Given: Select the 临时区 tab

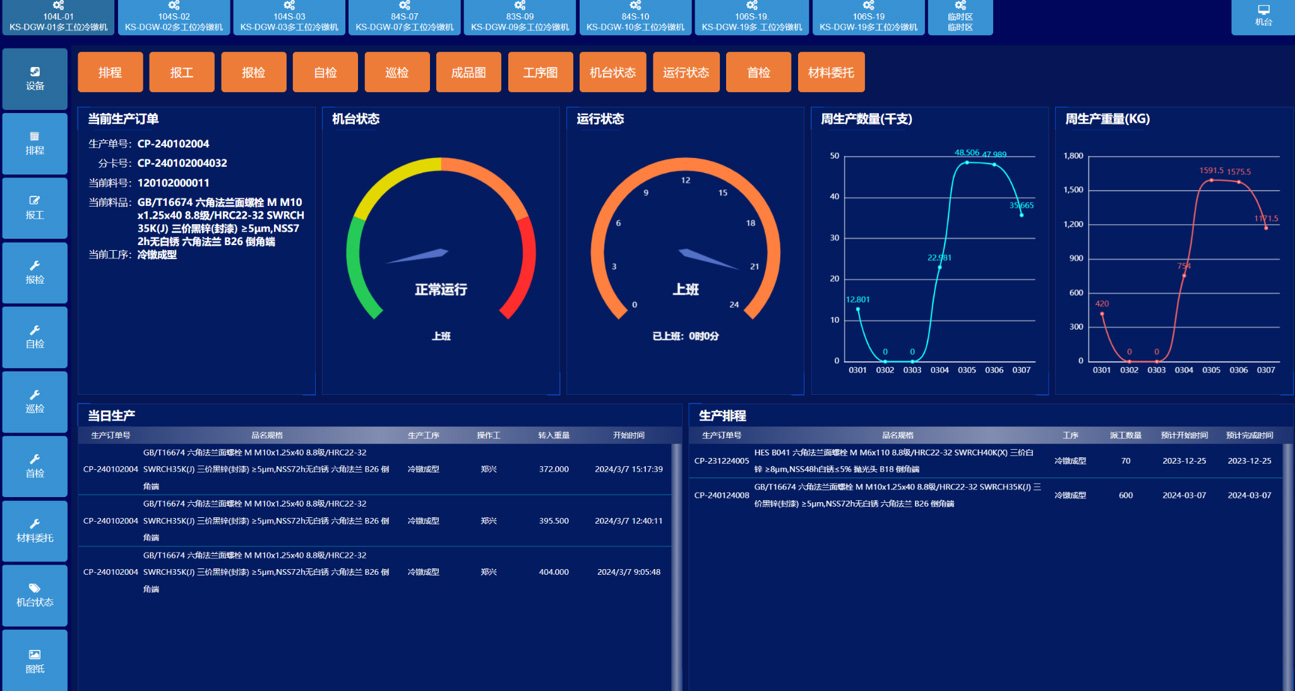Looking at the screenshot, I should (960, 17).
